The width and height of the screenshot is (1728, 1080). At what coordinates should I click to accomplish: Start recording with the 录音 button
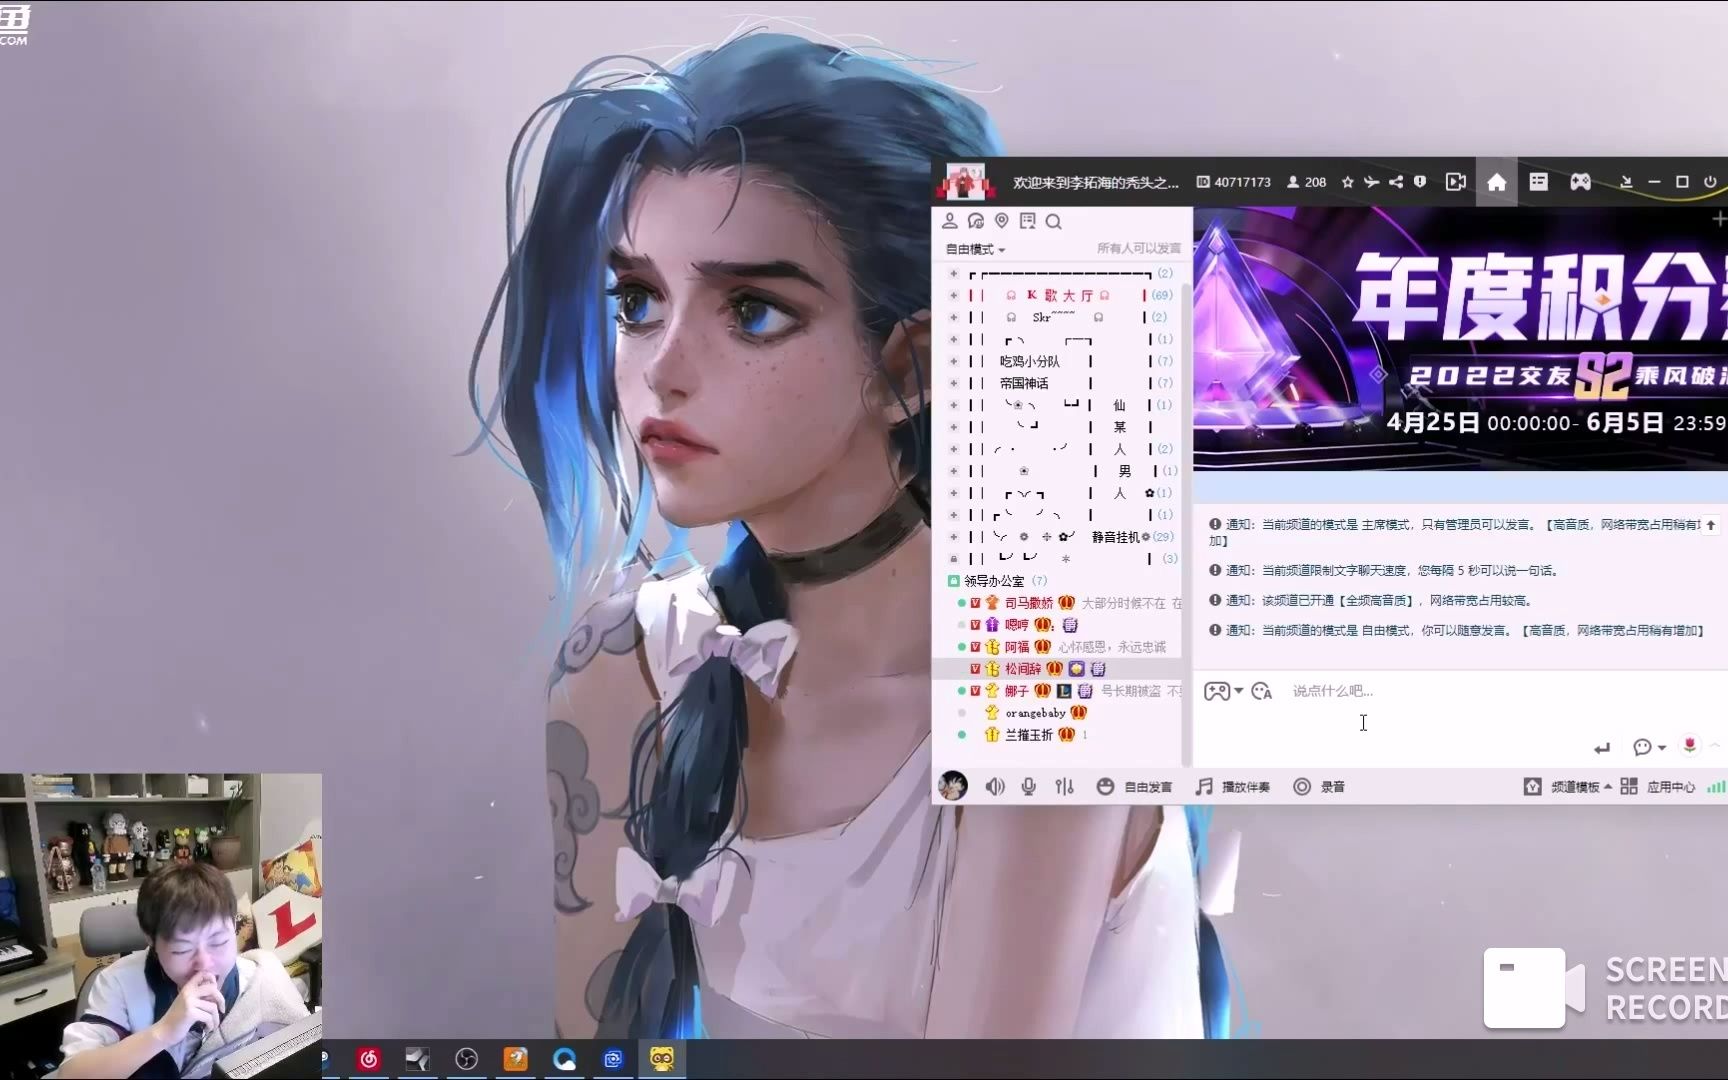click(x=1319, y=787)
